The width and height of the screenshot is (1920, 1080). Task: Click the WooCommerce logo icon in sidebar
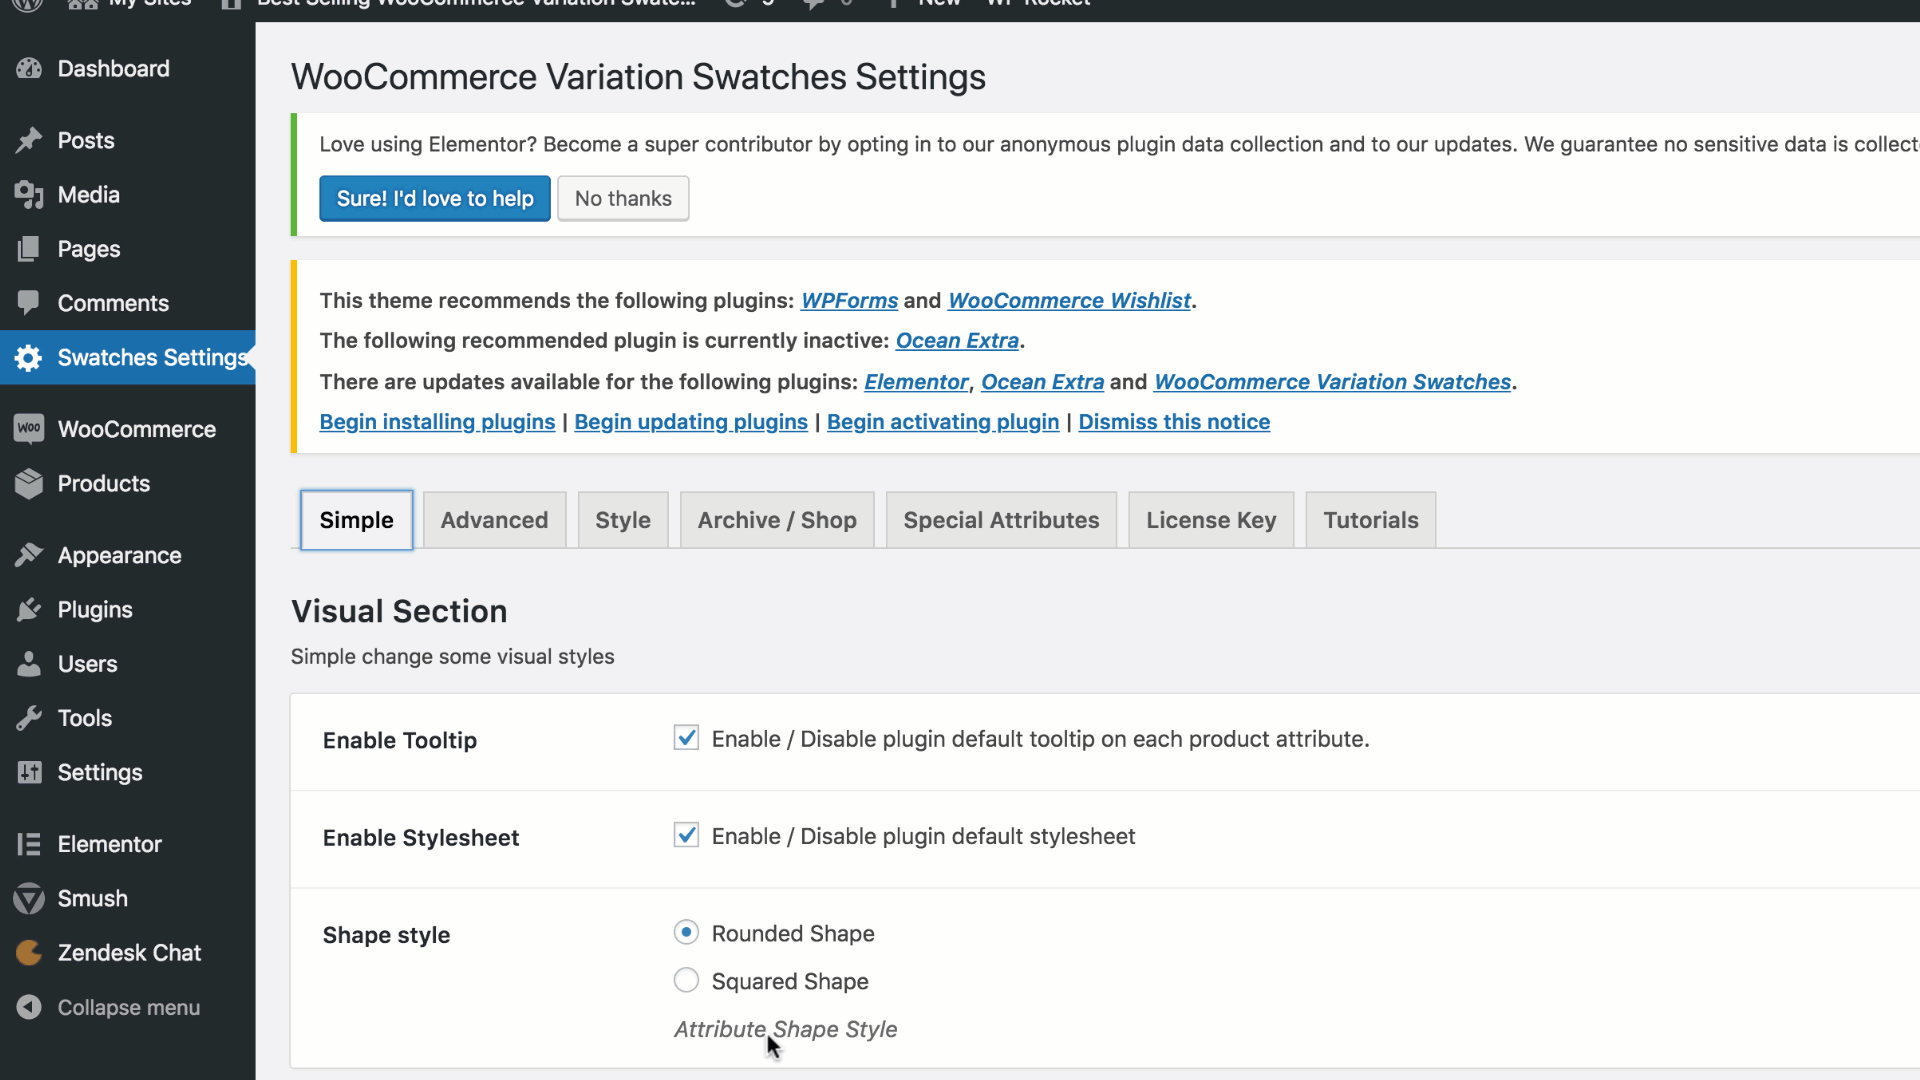(x=29, y=429)
